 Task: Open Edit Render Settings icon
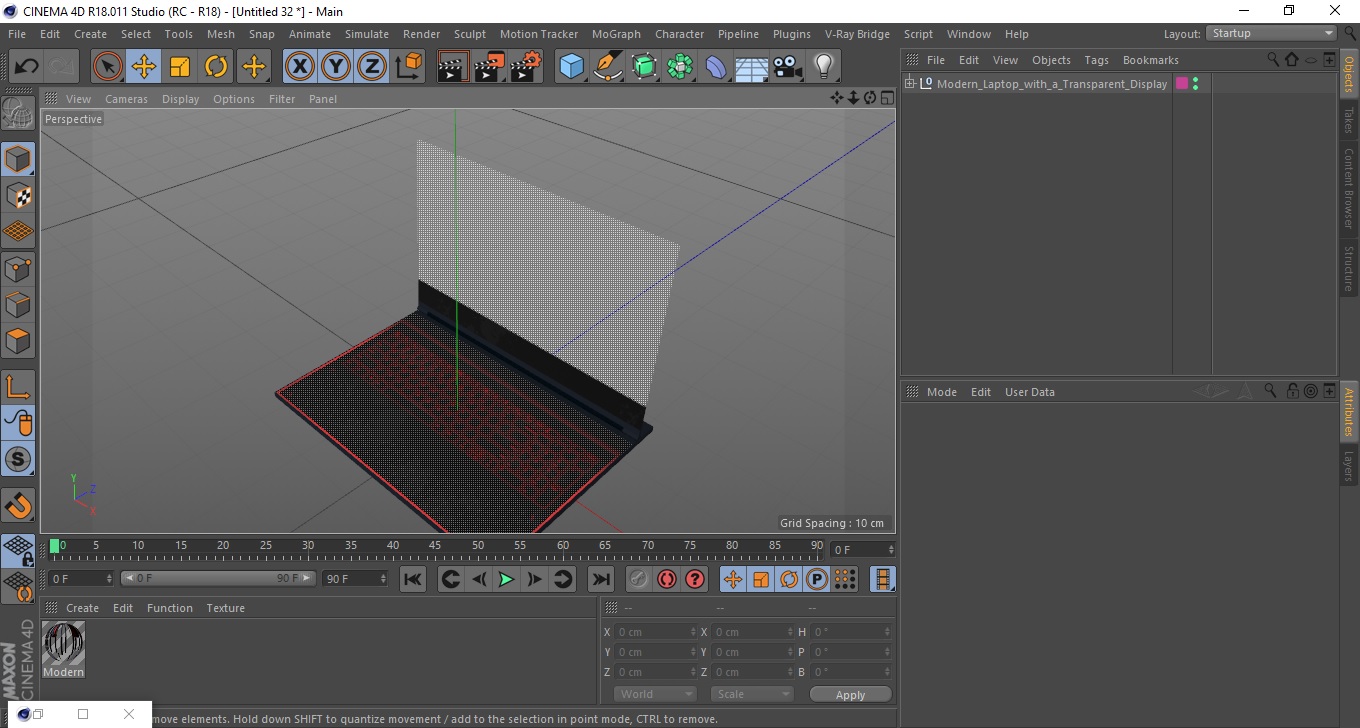[x=525, y=67]
